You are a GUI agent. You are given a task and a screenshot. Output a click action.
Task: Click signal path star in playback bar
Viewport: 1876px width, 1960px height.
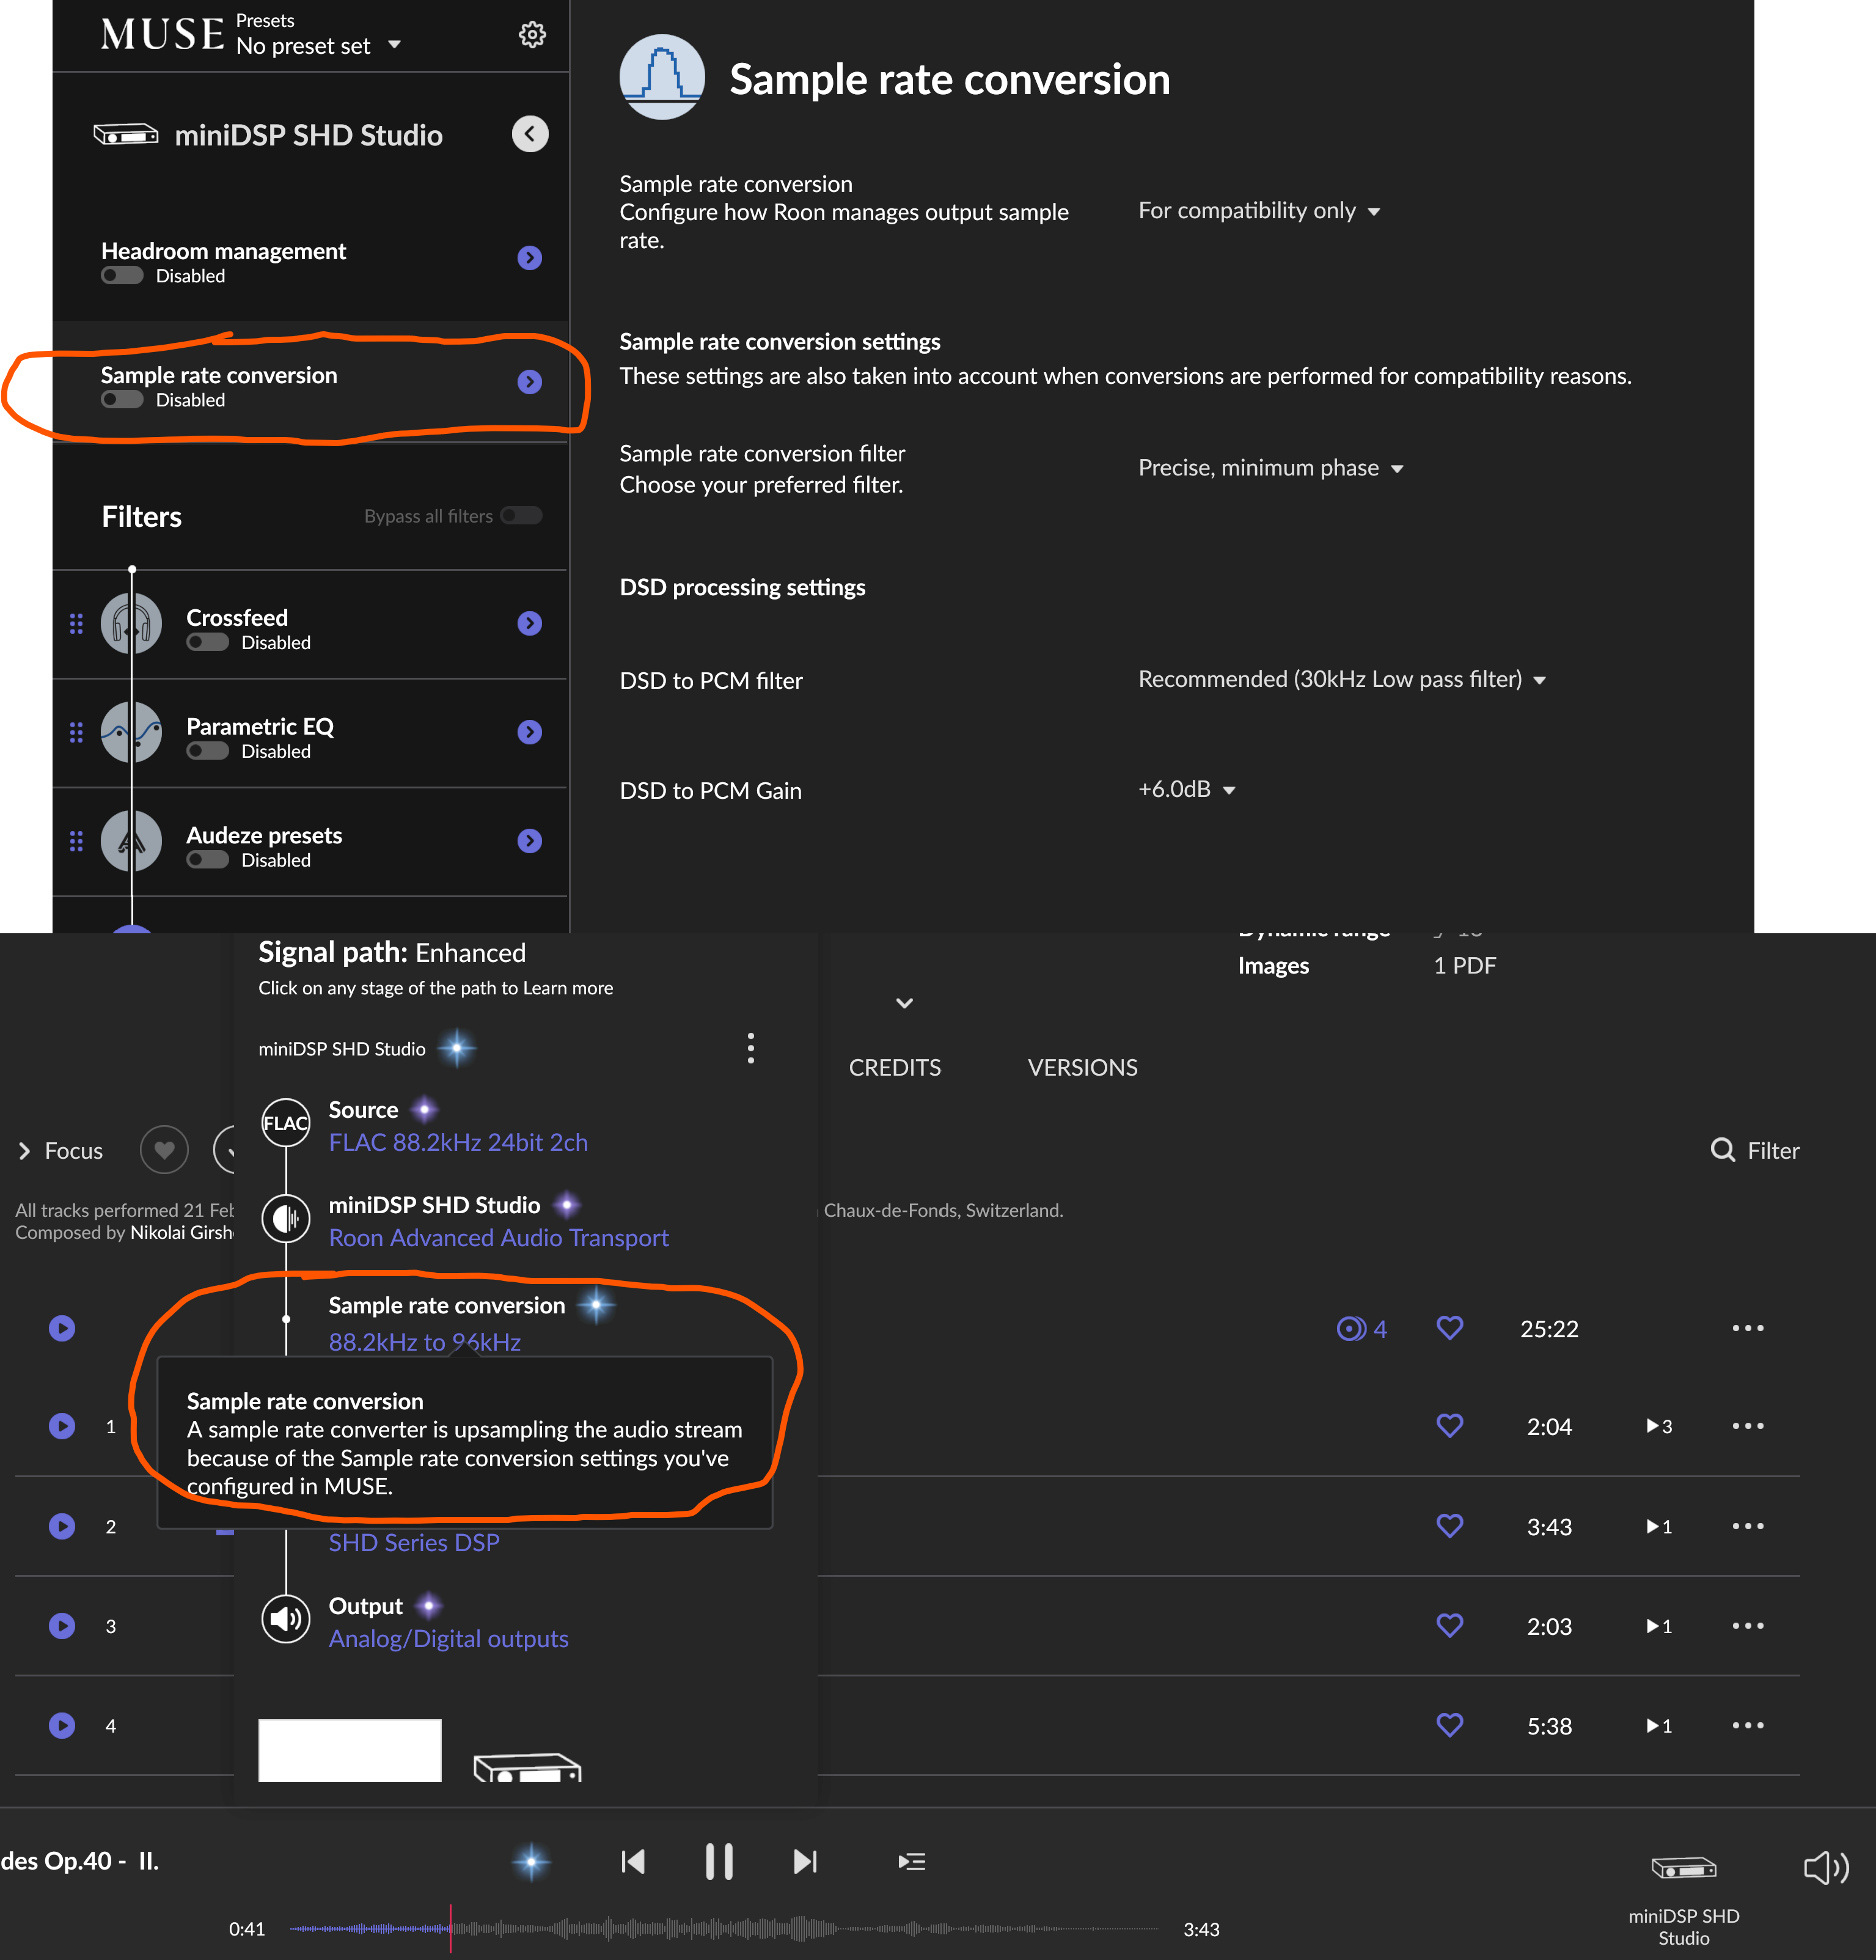[531, 1862]
